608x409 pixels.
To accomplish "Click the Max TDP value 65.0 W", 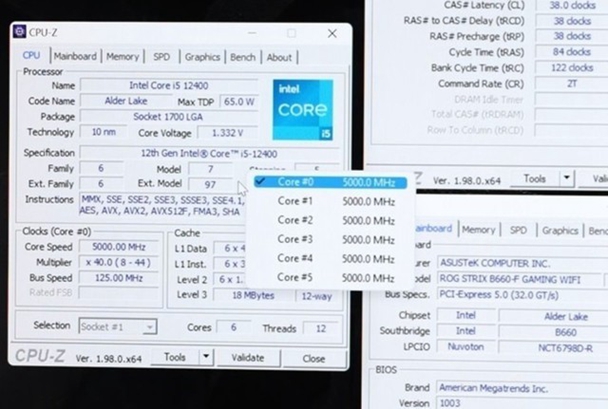I will (x=239, y=102).
